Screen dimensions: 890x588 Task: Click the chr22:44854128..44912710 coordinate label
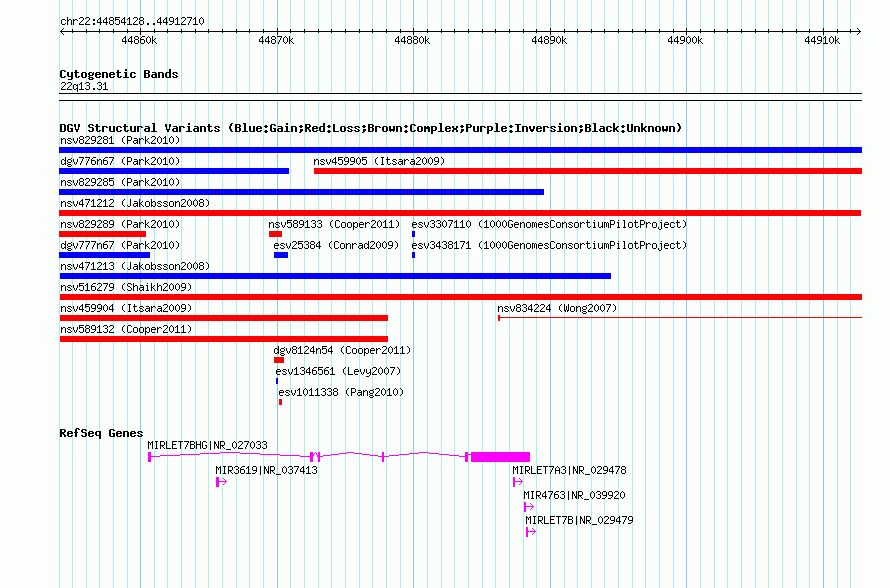tap(132, 21)
